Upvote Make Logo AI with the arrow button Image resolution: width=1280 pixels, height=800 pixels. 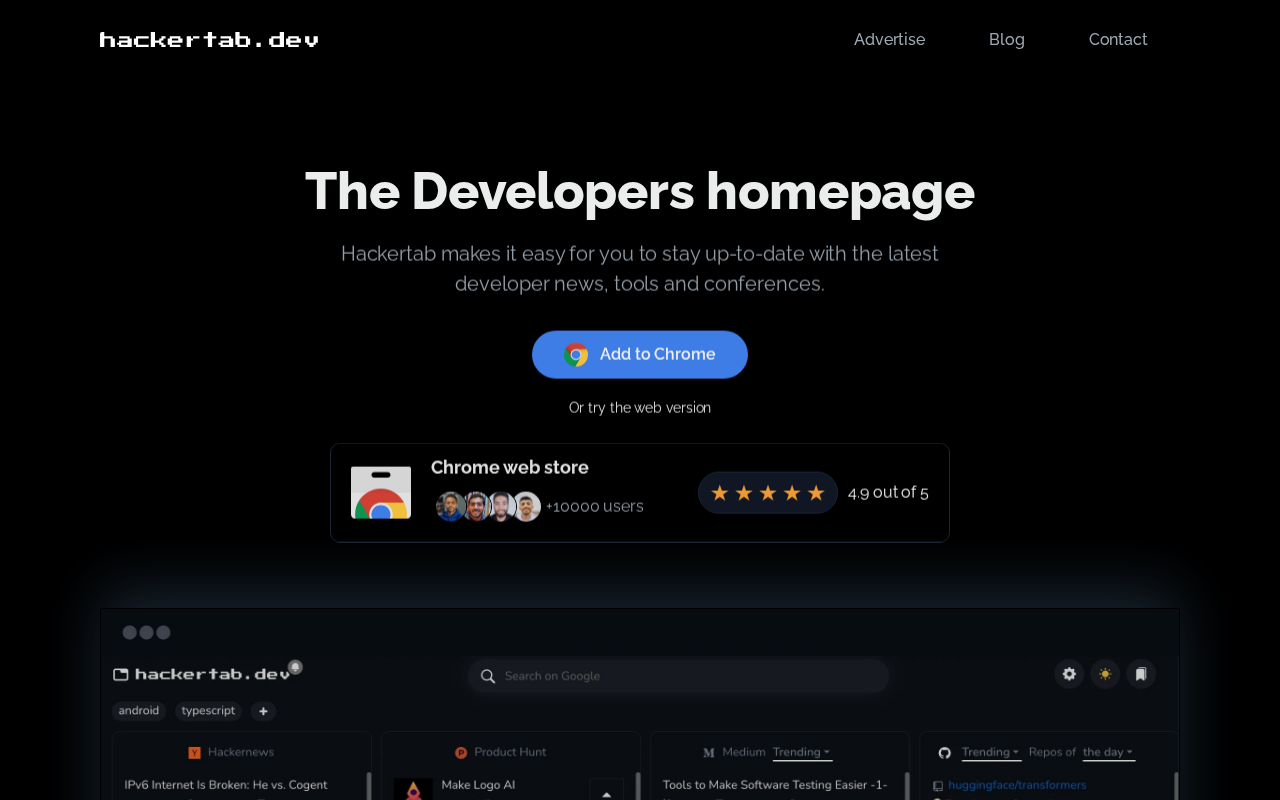606,789
